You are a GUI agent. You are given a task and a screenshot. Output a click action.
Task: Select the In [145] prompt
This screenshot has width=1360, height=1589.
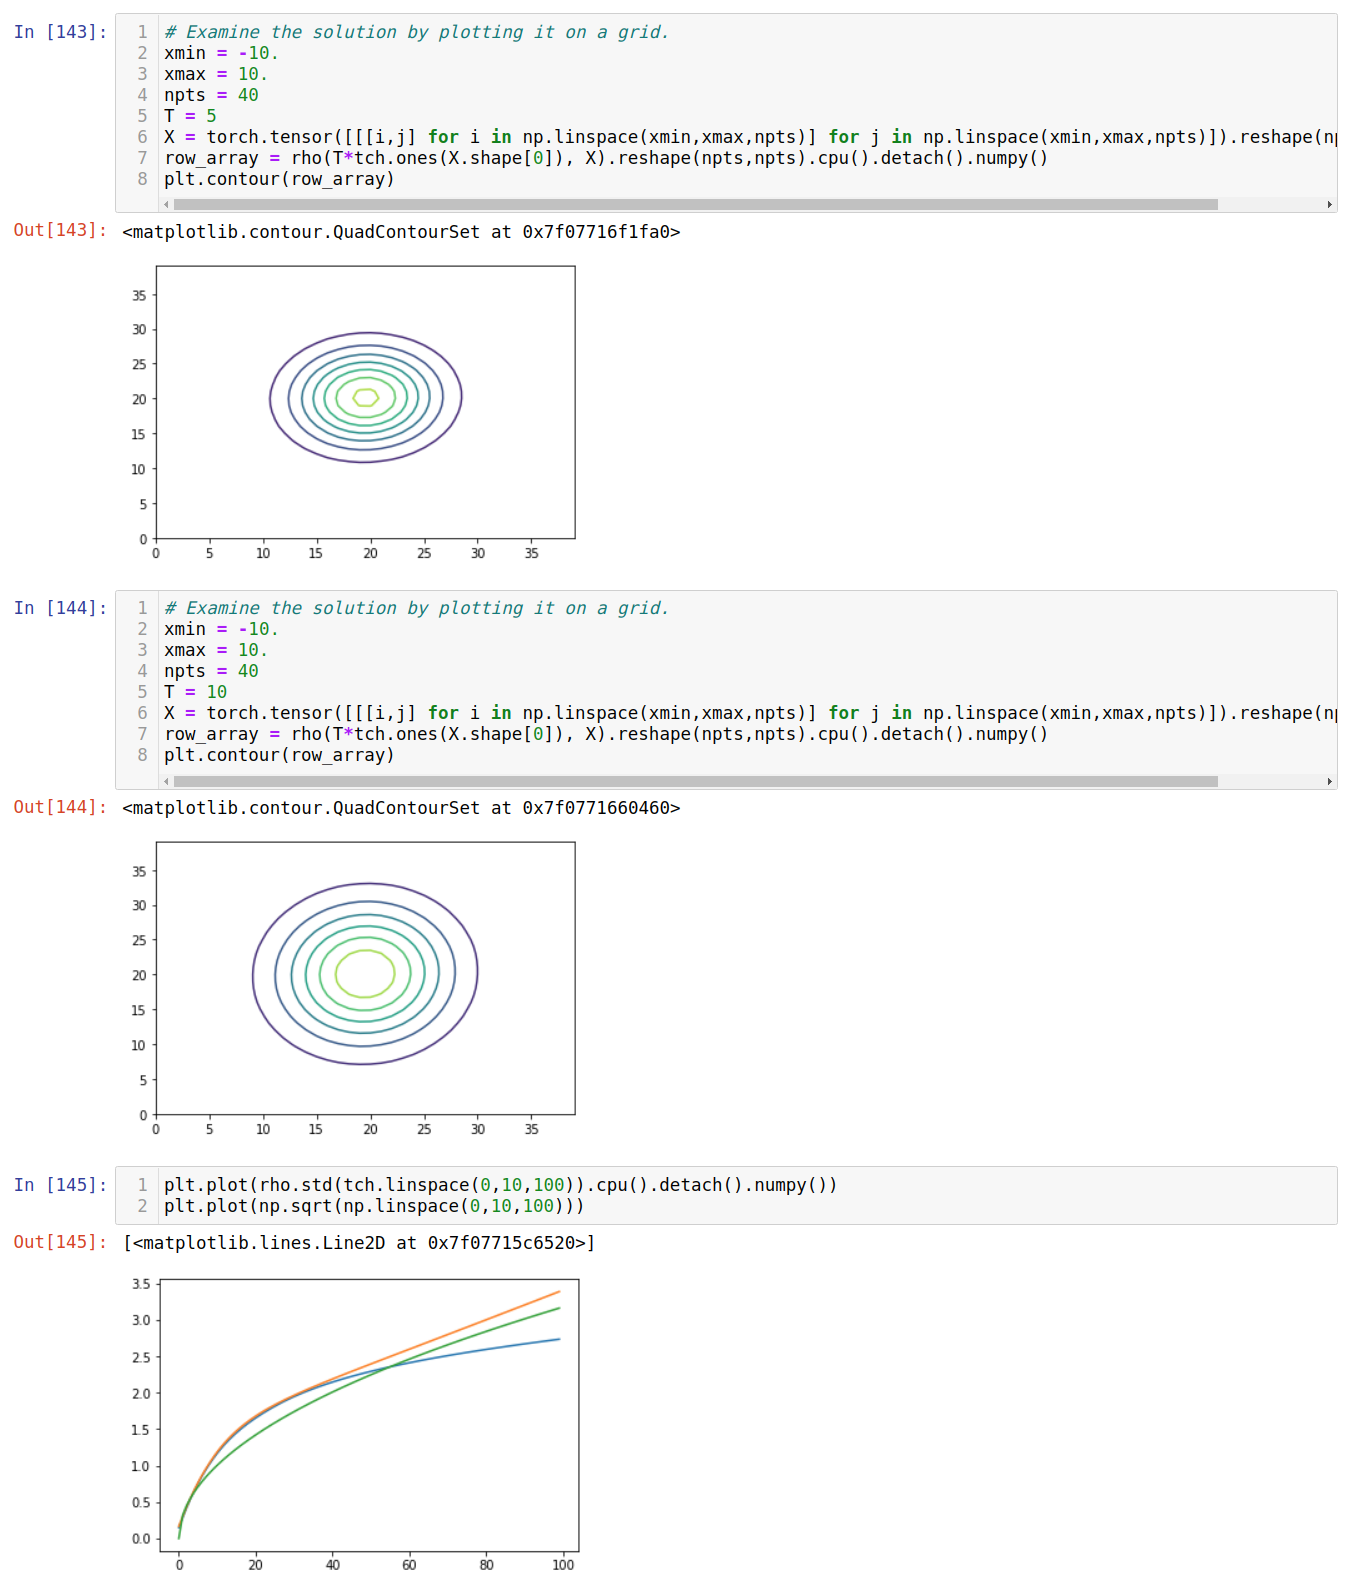60,1185
